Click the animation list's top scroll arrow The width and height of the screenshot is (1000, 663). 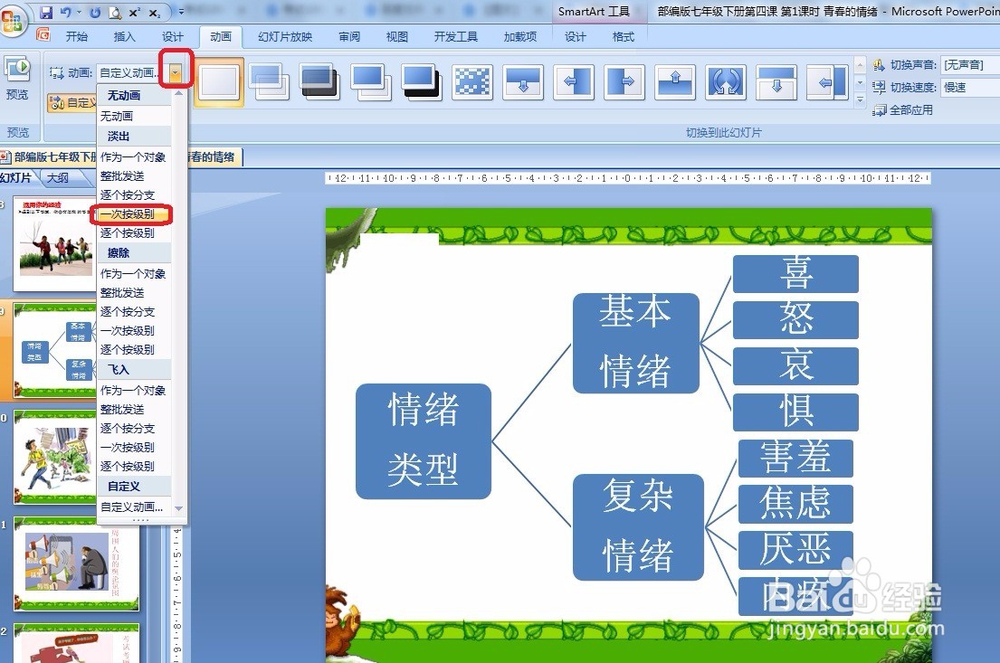(x=179, y=94)
